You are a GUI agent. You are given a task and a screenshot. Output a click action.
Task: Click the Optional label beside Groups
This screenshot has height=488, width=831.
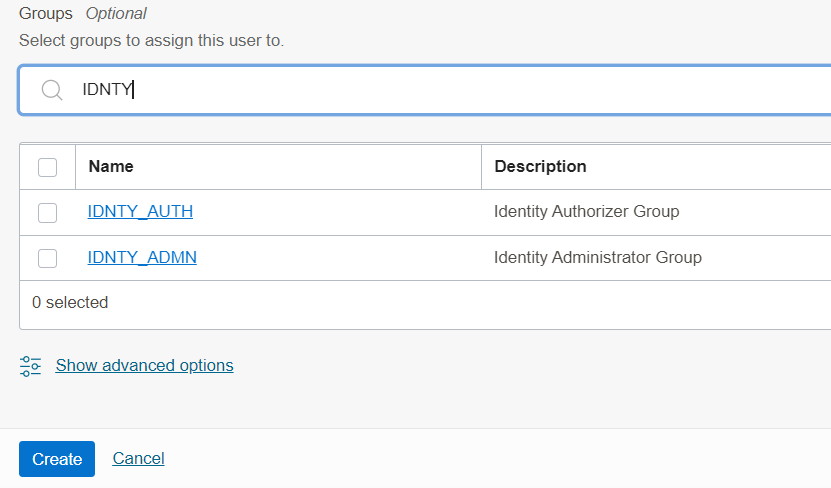(116, 14)
